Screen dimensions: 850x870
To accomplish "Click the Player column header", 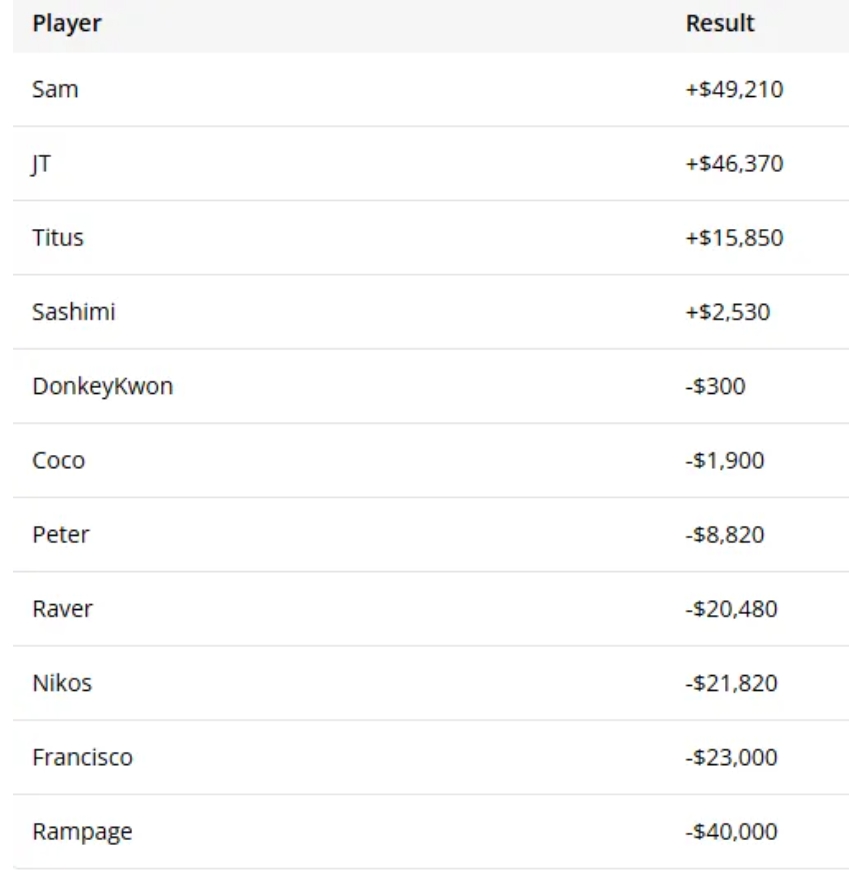I will click(x=66, y=23).
